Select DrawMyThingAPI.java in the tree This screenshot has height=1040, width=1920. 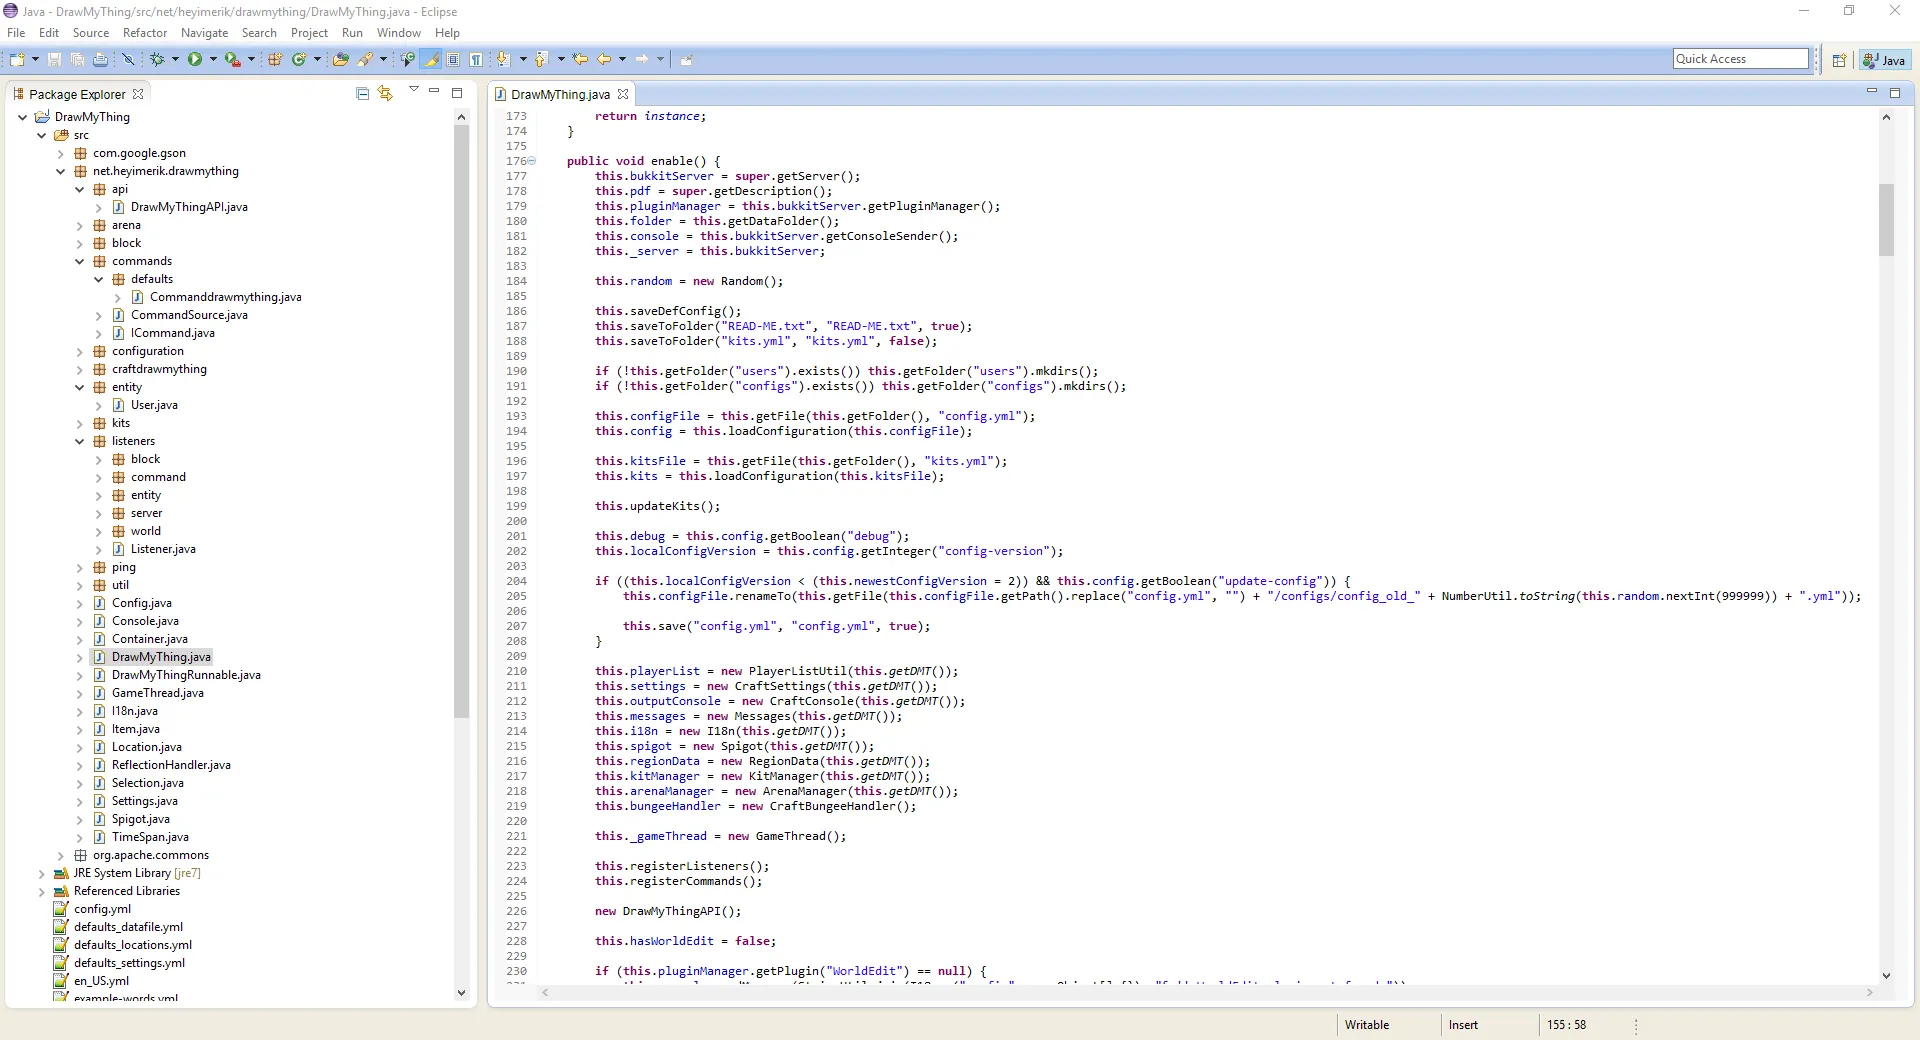pyautogui.click(x=189, y=207)
